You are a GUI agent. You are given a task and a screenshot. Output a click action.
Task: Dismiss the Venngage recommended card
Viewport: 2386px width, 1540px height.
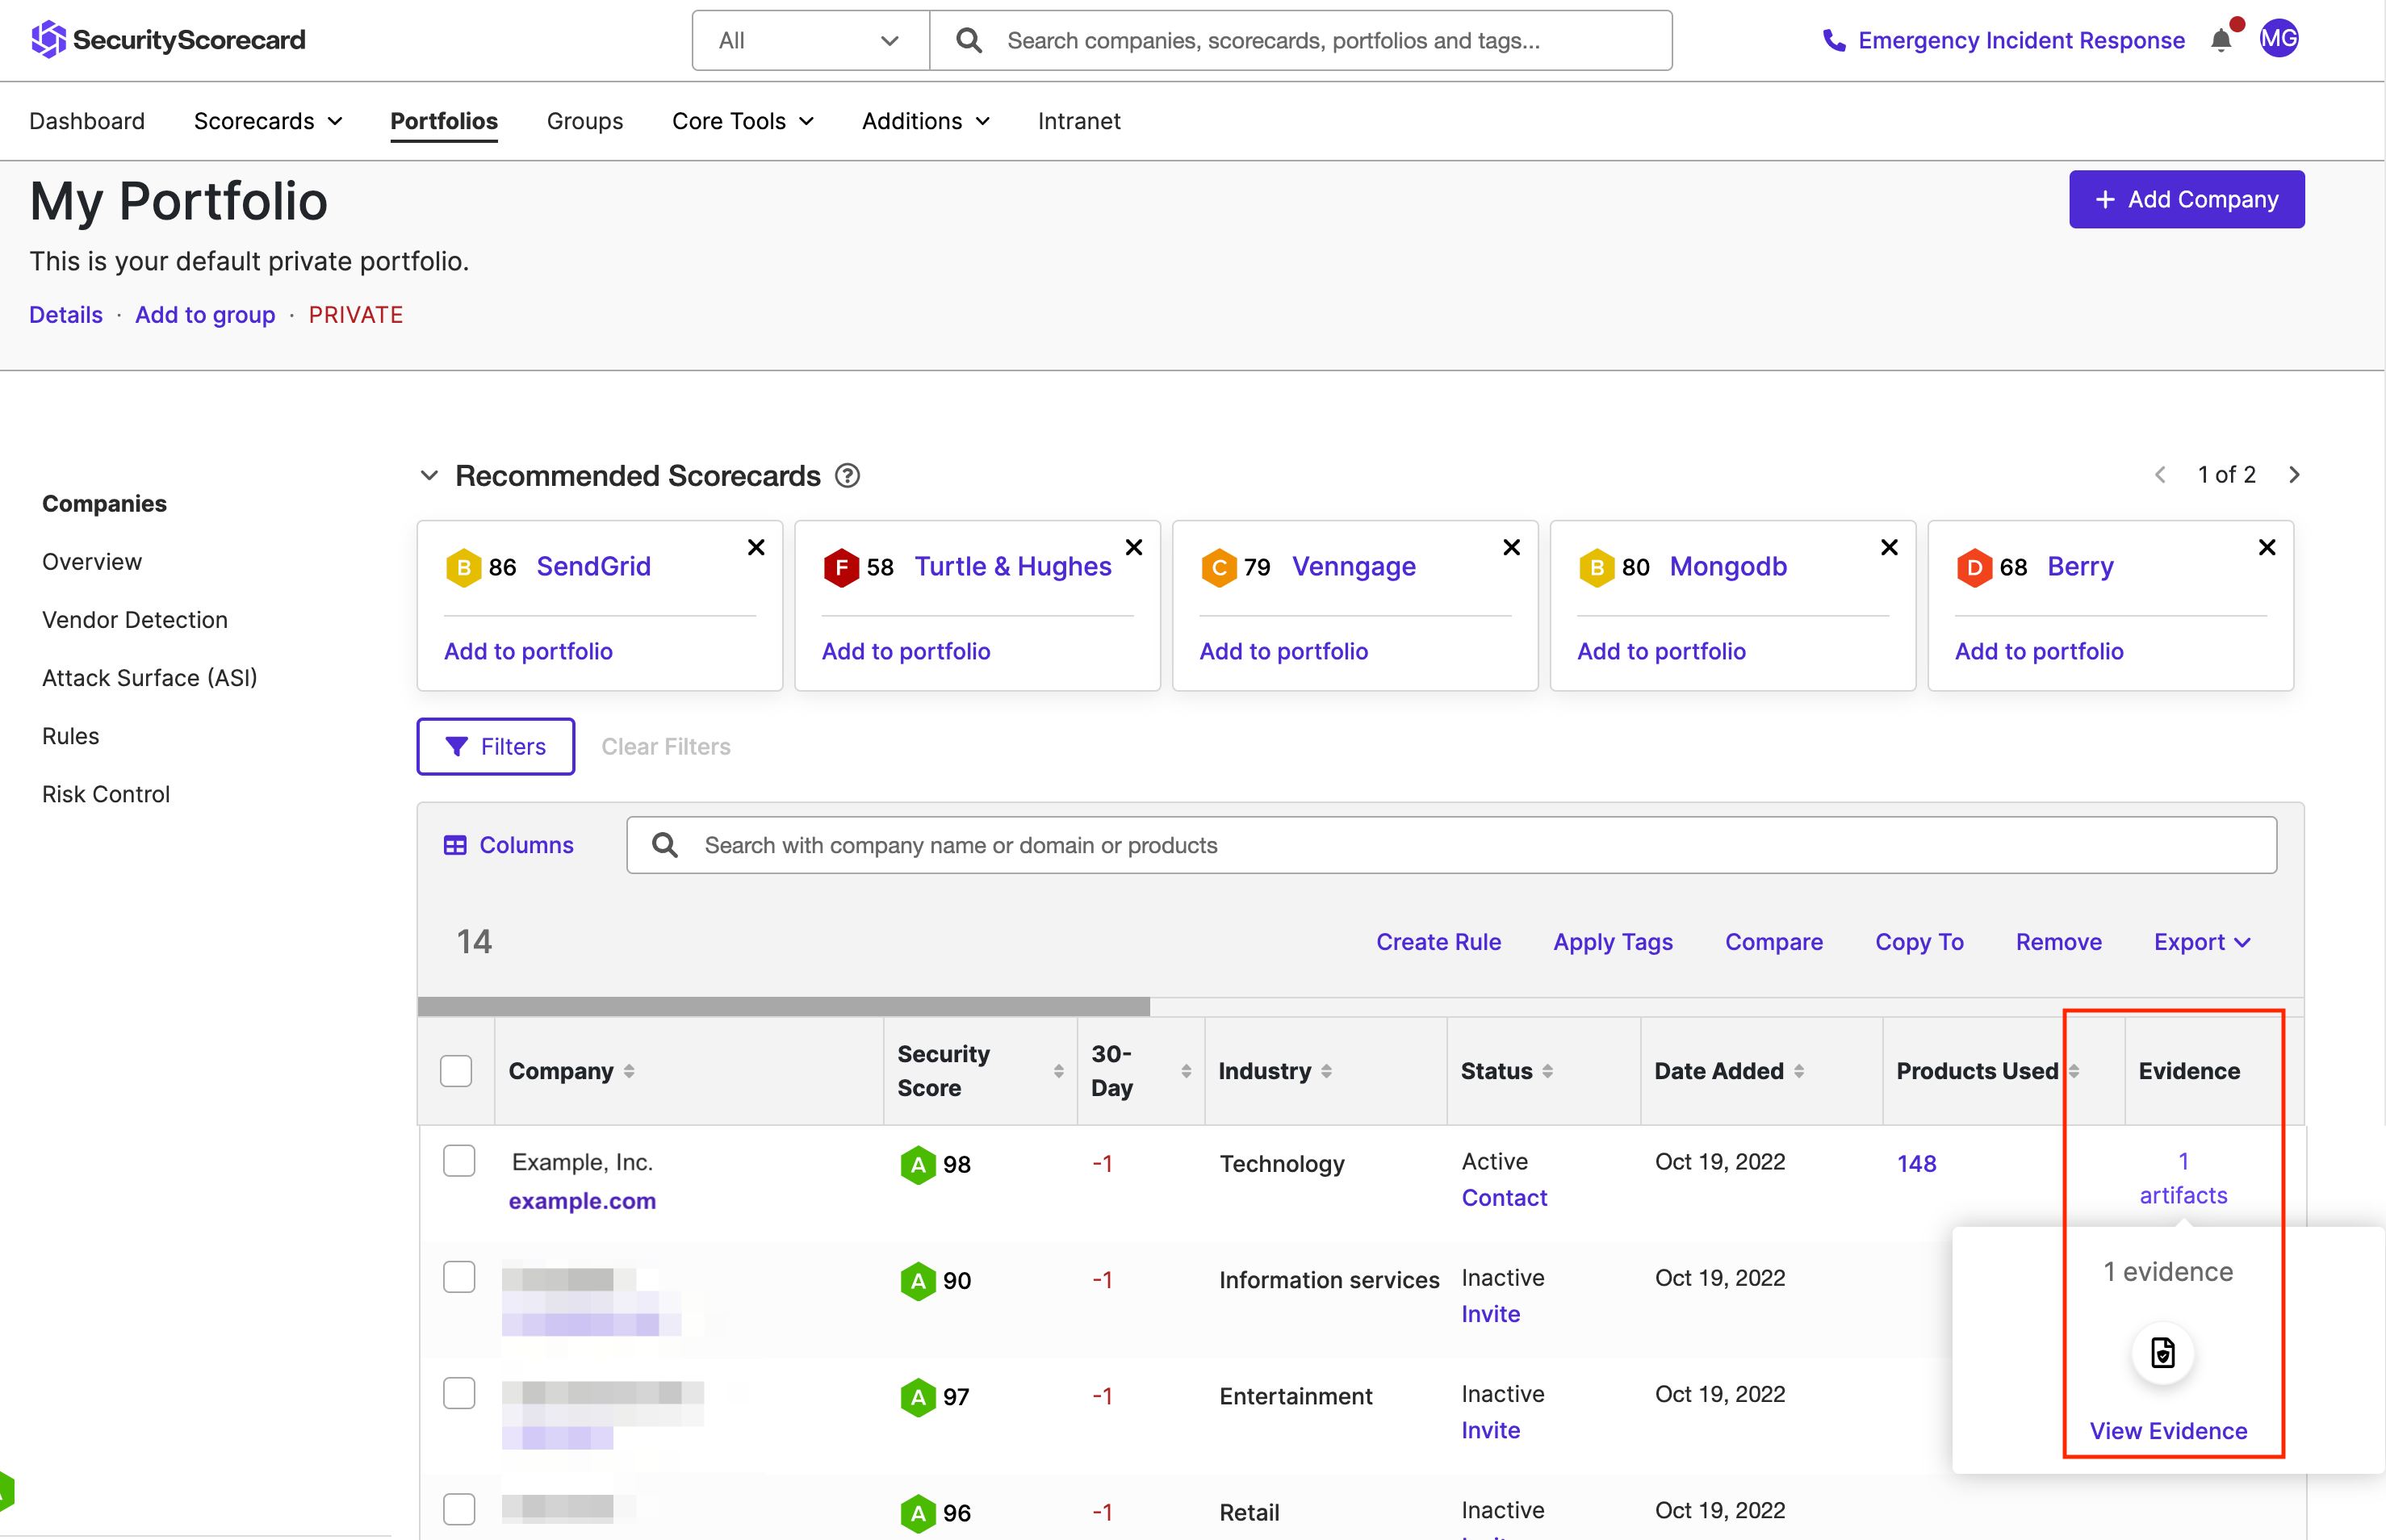1512,547
